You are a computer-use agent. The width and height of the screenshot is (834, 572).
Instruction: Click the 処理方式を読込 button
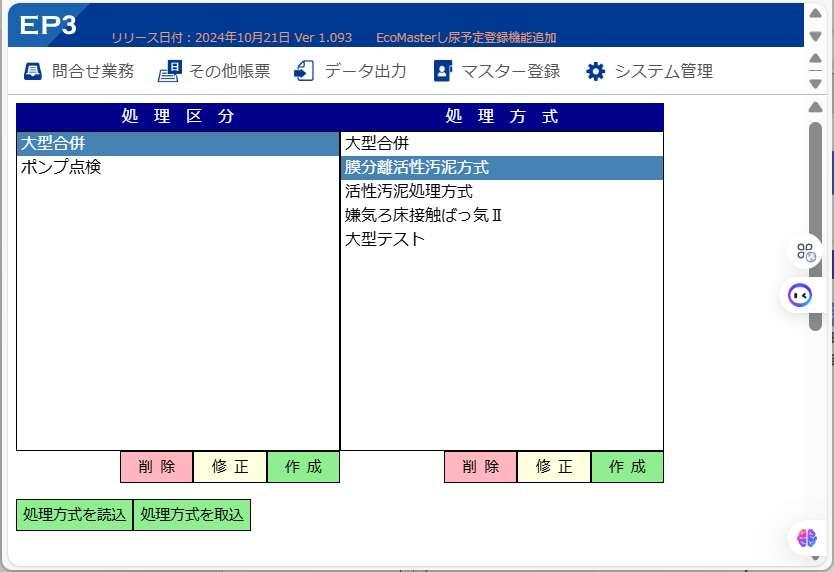tap(74, 515)
